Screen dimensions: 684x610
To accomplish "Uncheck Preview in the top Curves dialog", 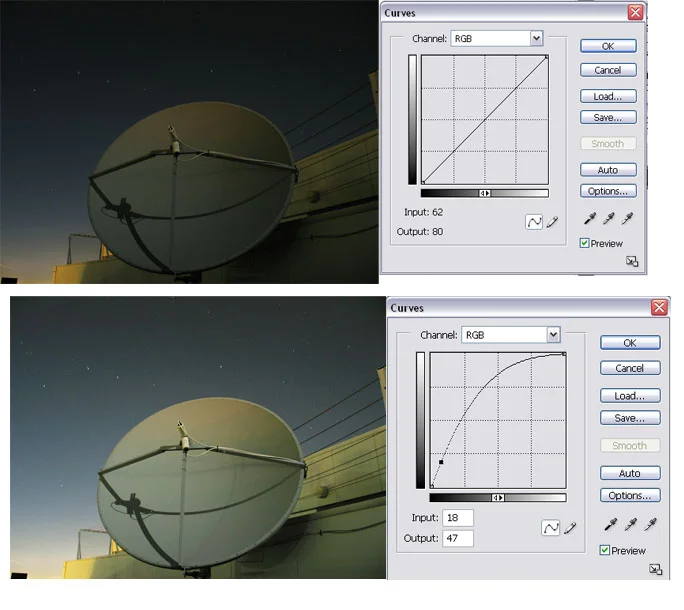I will click(x=585, y=243).
